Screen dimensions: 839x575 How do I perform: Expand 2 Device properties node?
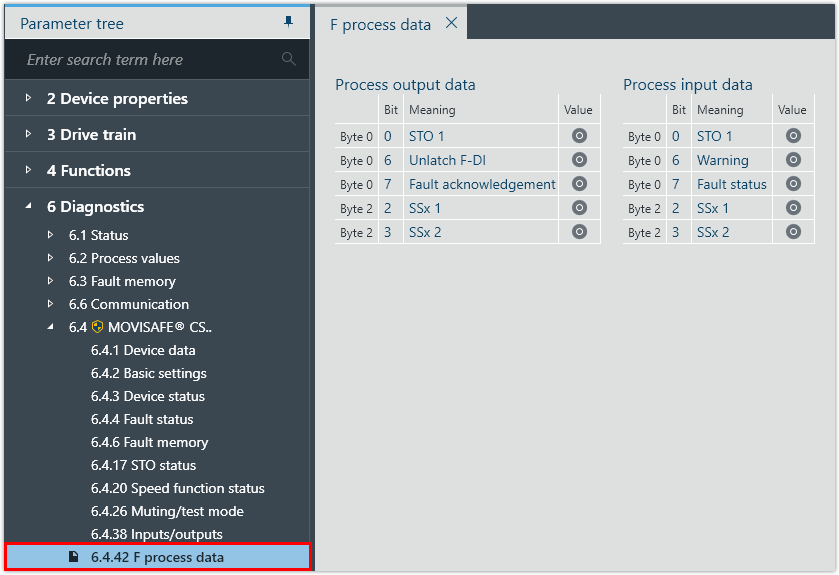pos(28,99)
